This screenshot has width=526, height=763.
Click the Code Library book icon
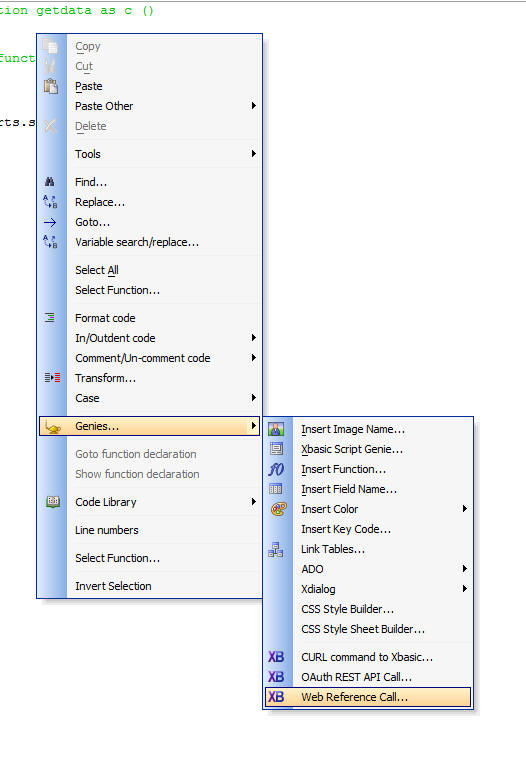coord(53,502)
